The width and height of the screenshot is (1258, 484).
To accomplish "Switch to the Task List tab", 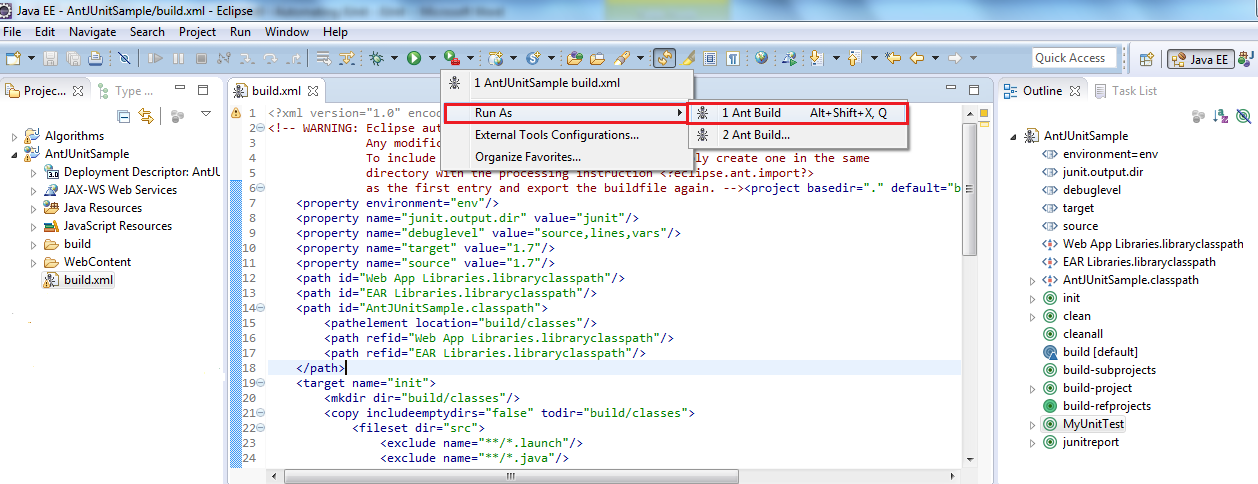I will point(1134,91).
